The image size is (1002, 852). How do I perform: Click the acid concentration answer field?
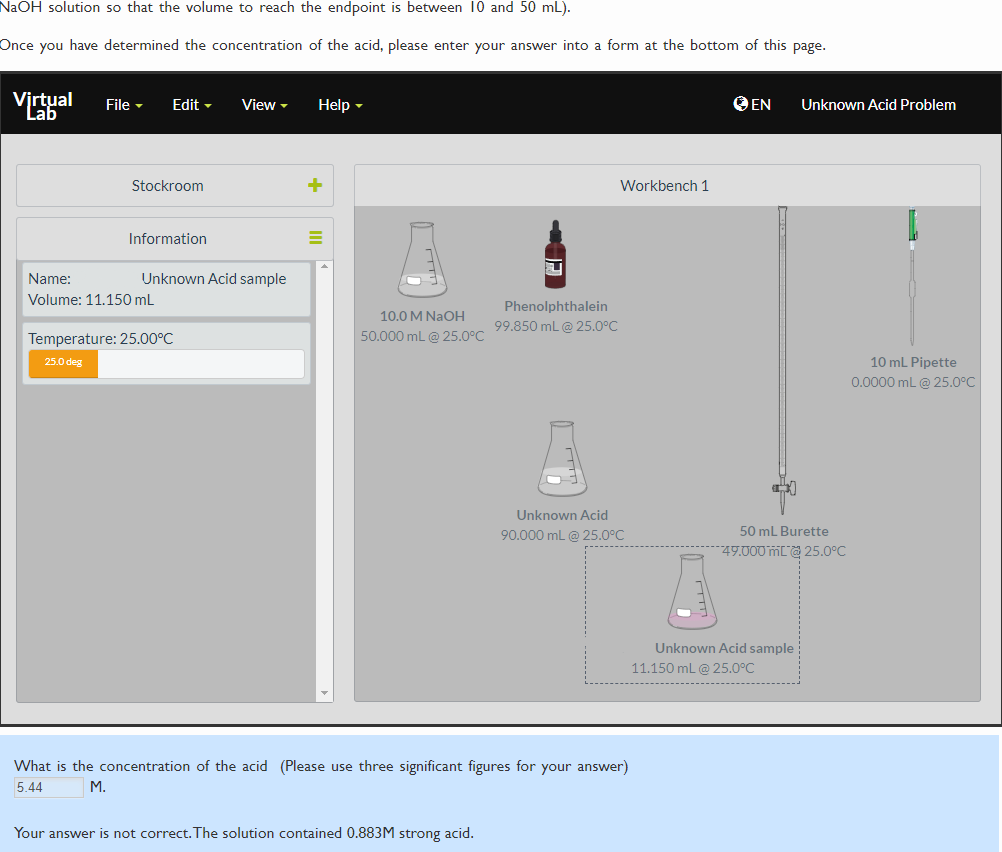pyautogui.click(x=49, y=787)
